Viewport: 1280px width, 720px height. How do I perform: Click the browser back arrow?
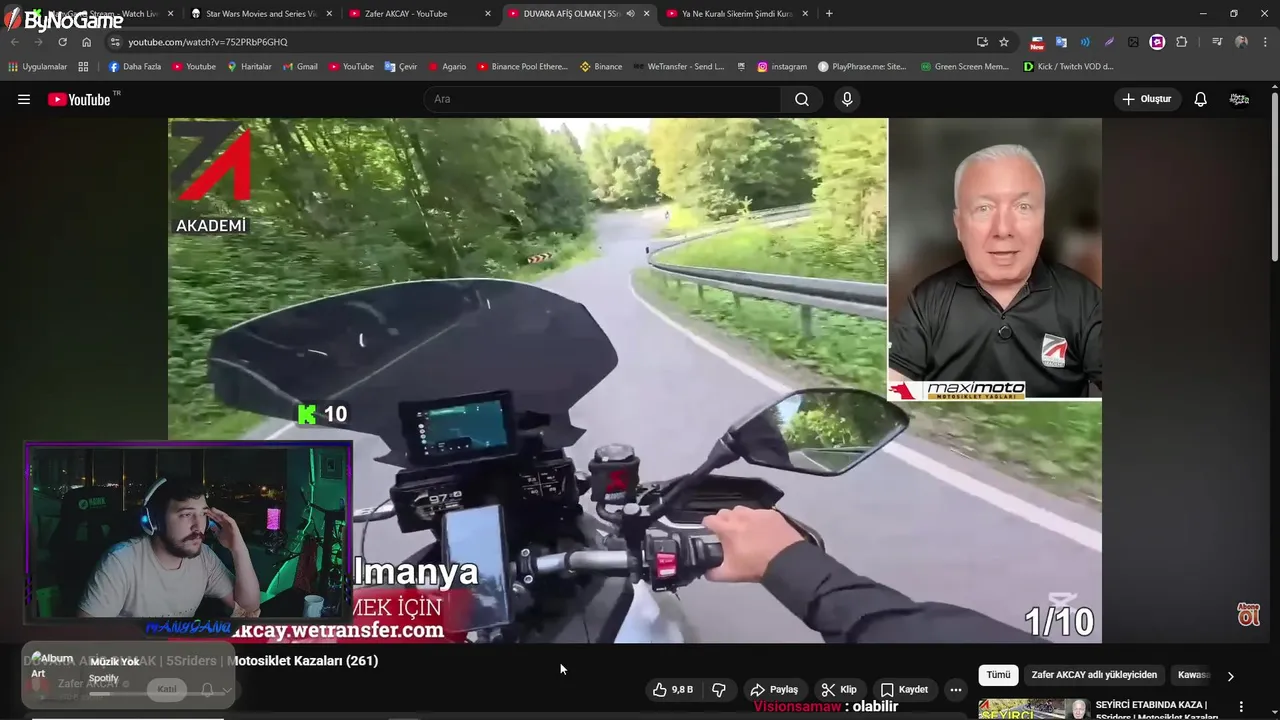pyautogui.click(x=14, y=42)
